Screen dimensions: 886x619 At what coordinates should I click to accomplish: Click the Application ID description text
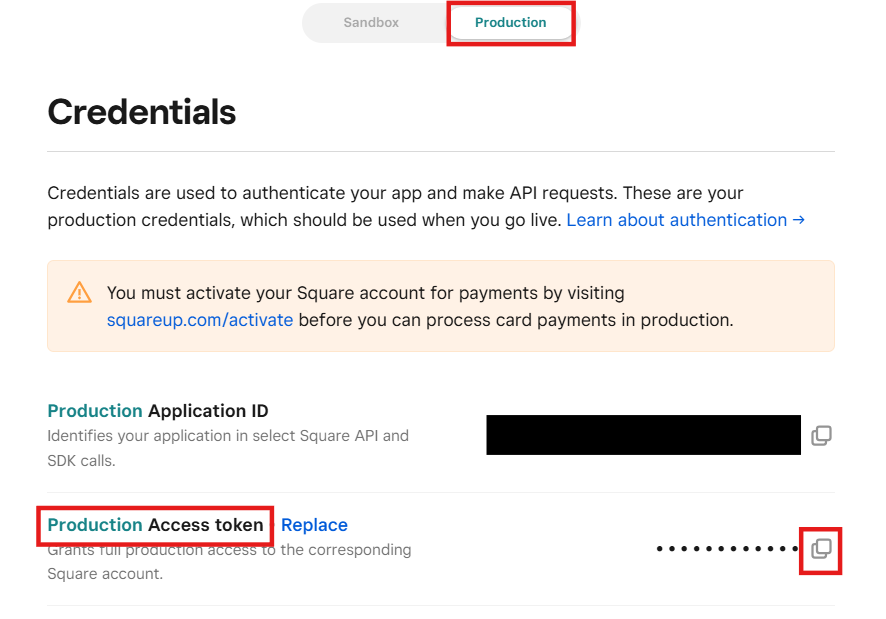228,448
